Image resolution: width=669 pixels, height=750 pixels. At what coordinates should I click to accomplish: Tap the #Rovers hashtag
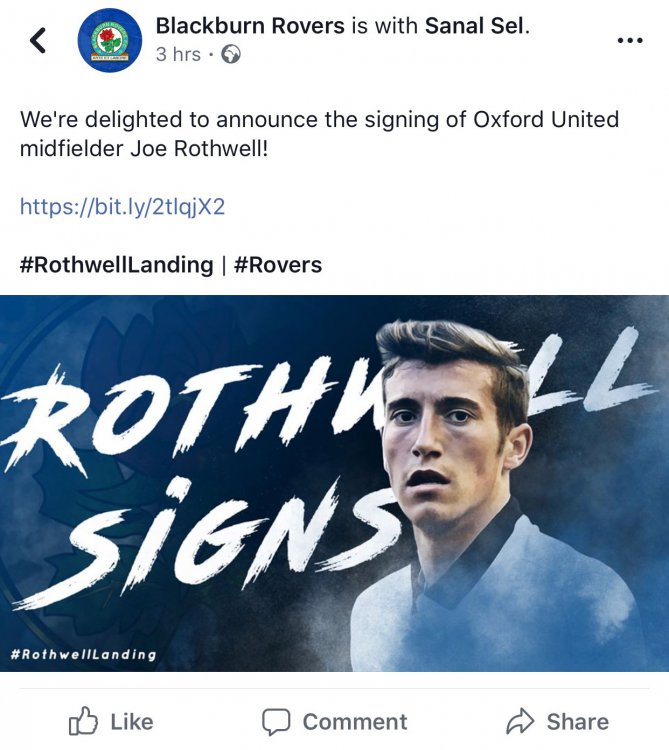278,265
